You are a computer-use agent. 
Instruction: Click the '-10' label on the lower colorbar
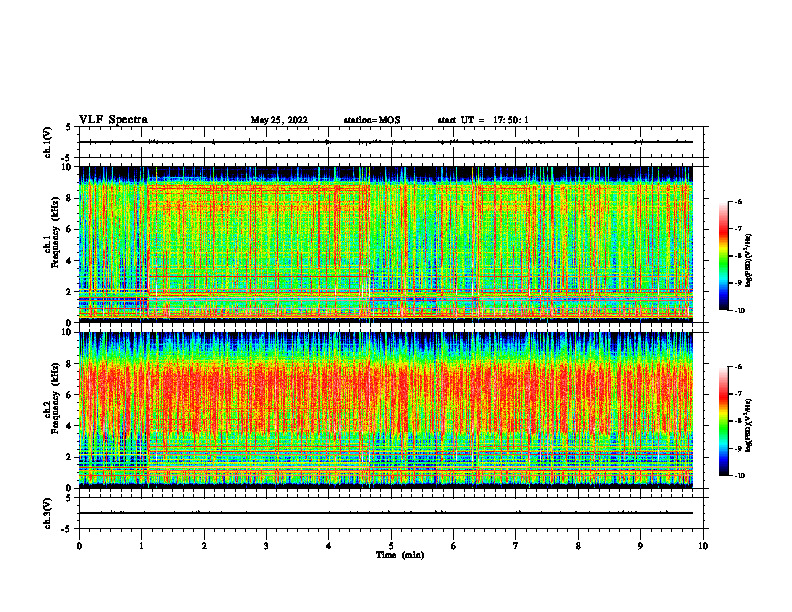click(739, 475)
